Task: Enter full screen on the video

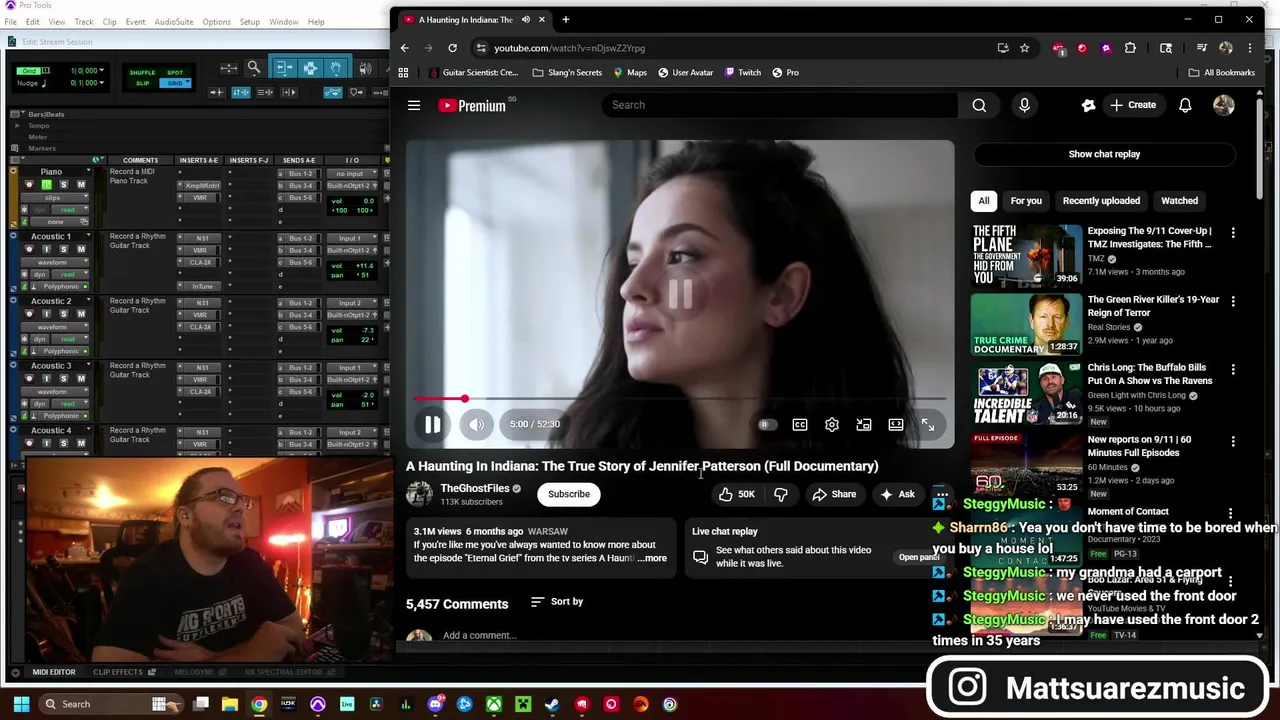Action: click(x=928, y=425)
